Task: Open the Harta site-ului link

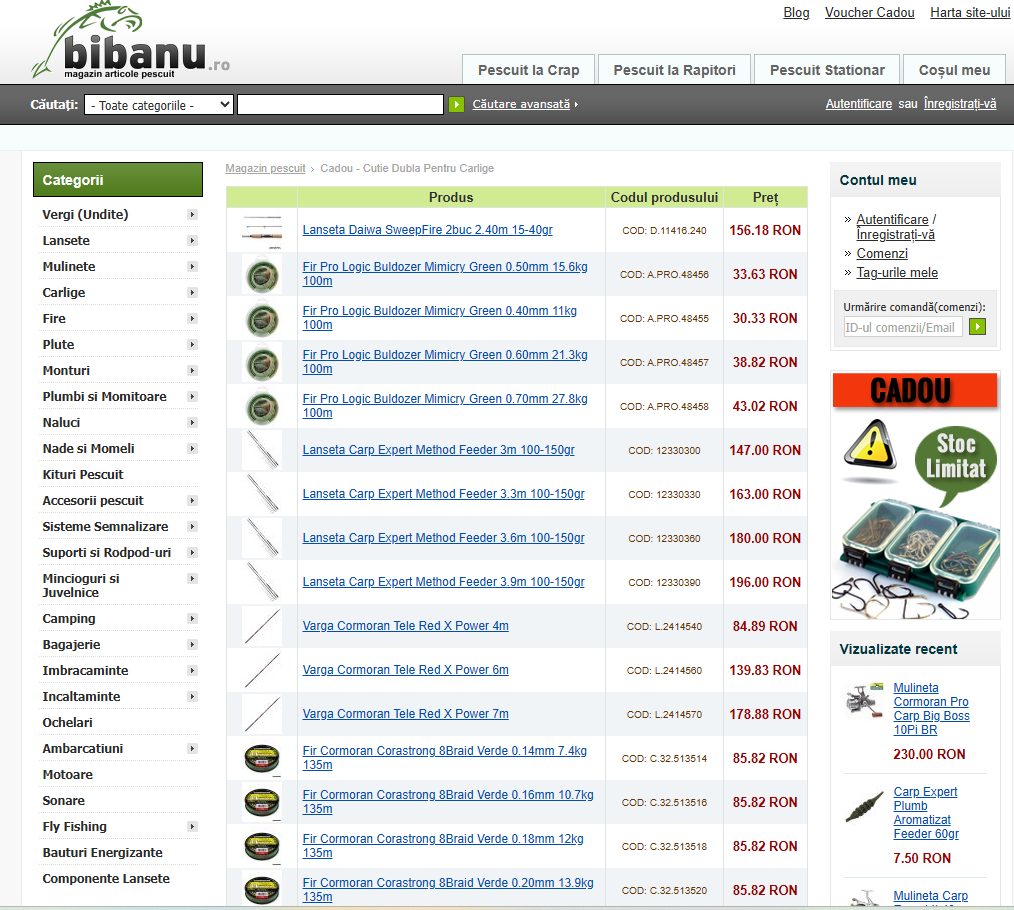Action: coord(969,12)
